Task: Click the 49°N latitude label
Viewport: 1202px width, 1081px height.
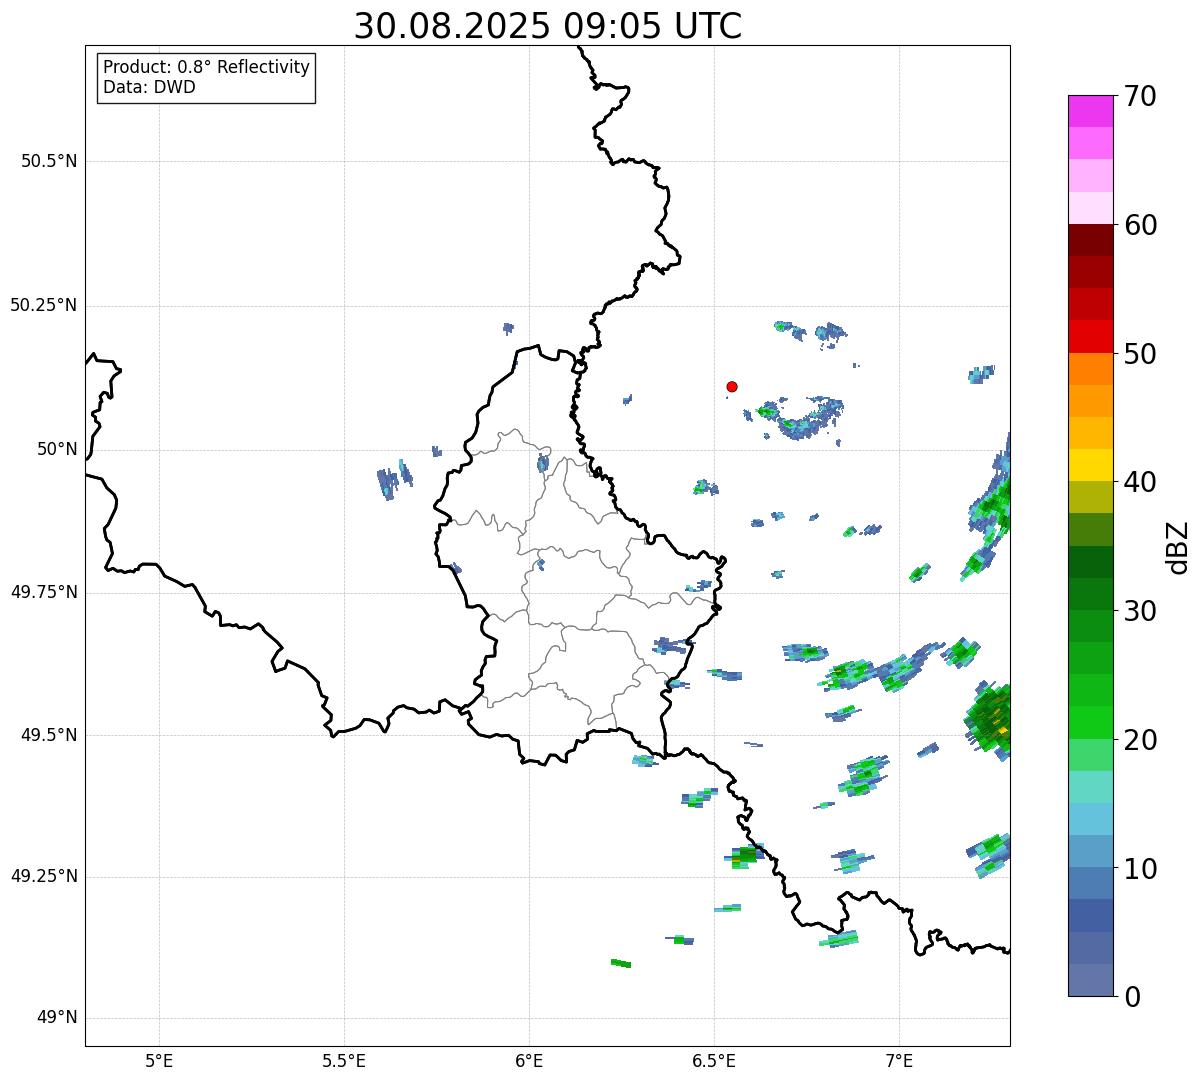Action: pos(57,1018)
